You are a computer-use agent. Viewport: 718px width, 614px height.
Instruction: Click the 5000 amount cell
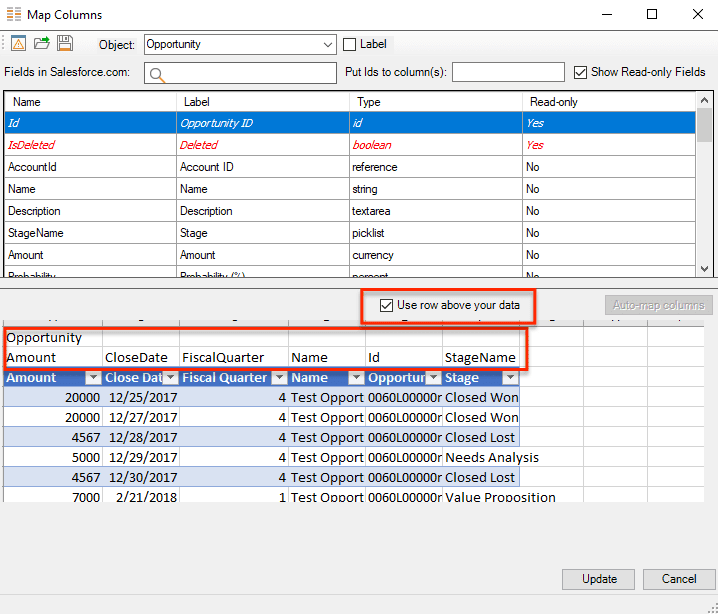pyautogui.click(x=53, y=457)
